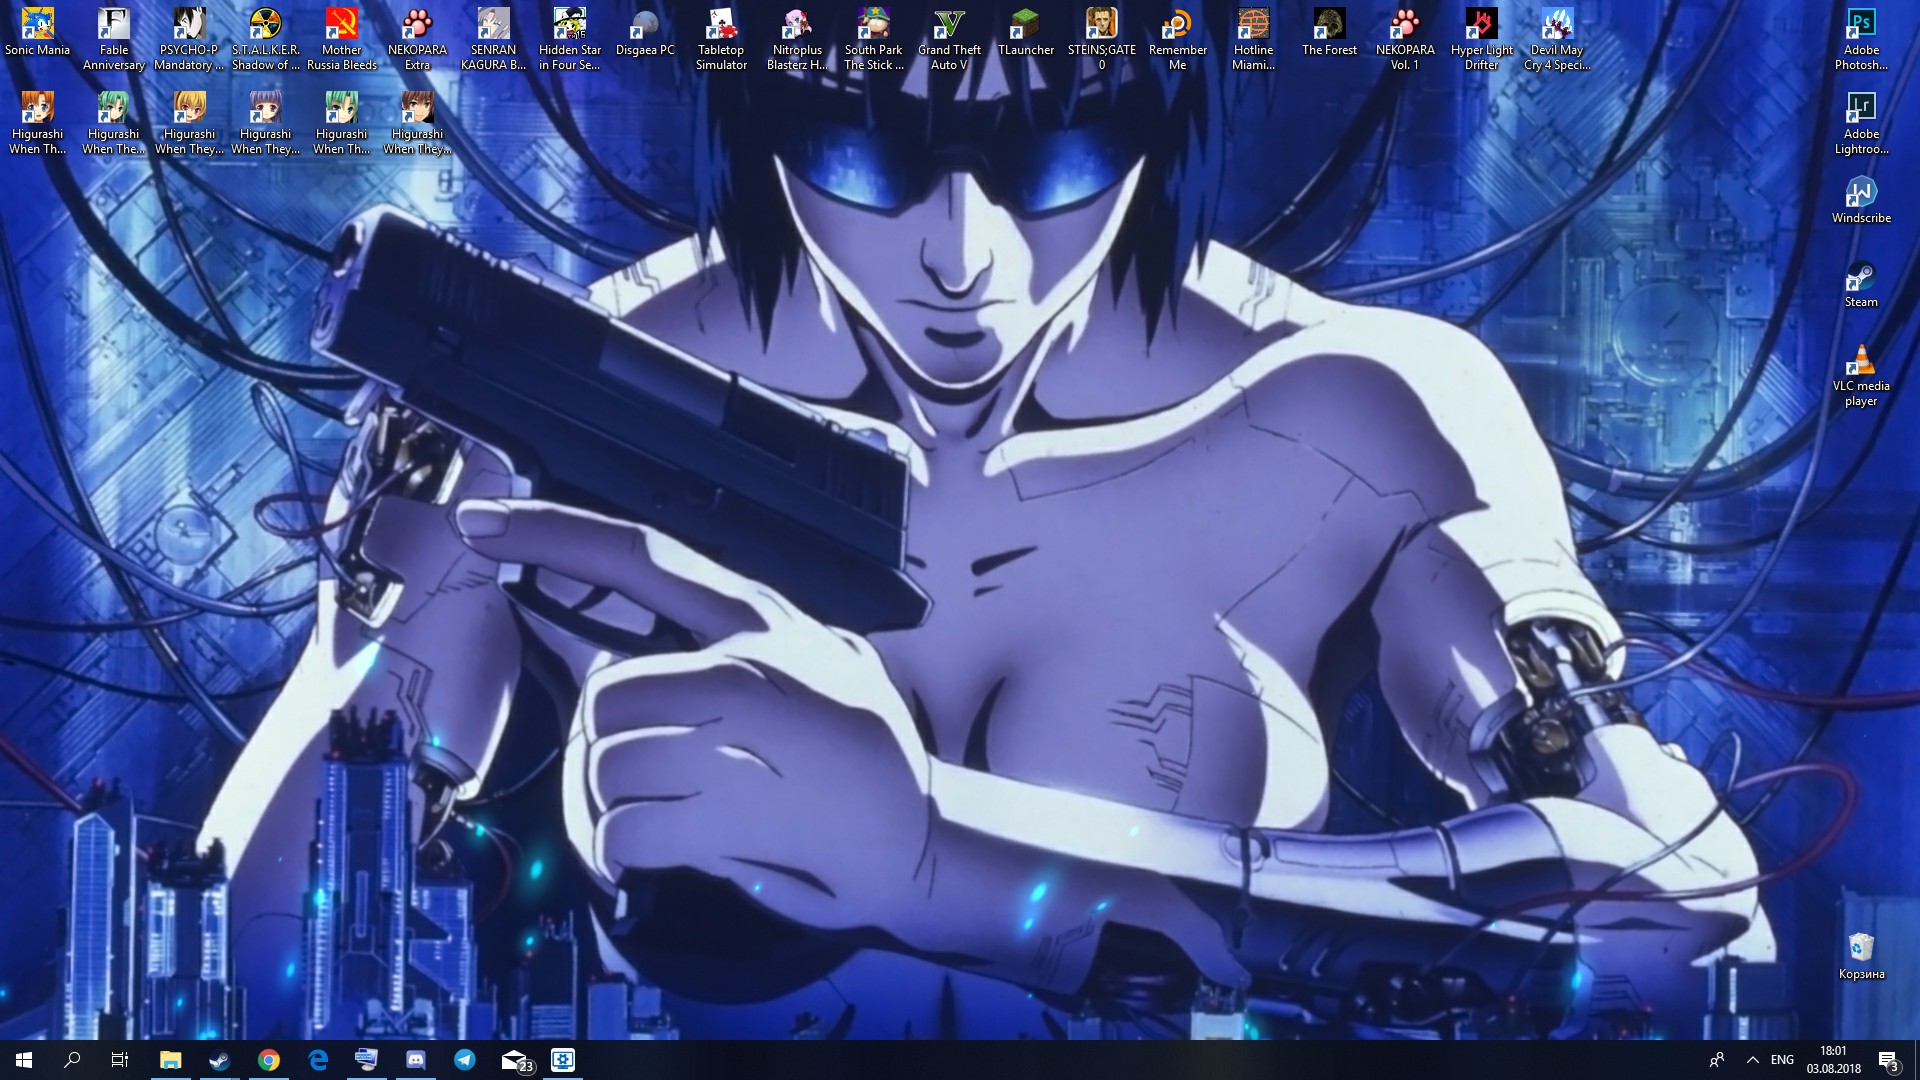The height and width of the screenshot is (1080, 1920).
Task: Click the NEKOPARA Vol. 1 icon
Action: [x=1405, y=40]
